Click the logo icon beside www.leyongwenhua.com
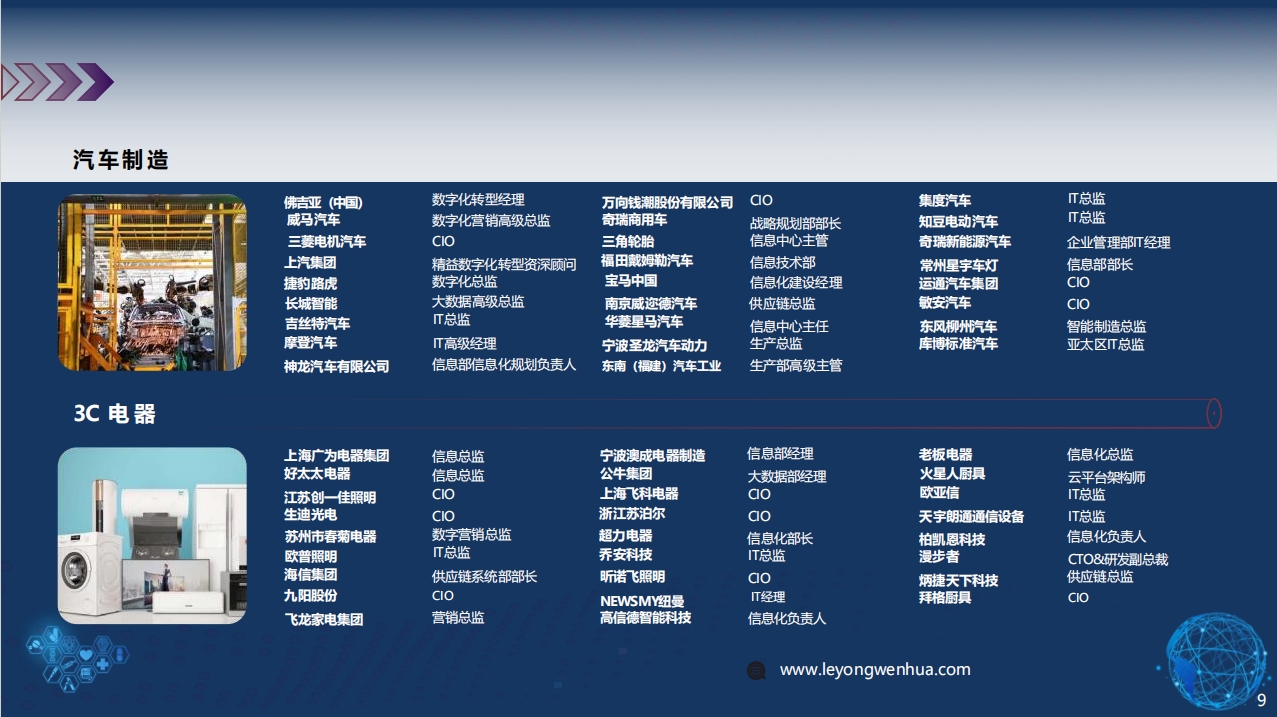Viewport: 1277px width, 717px height. (757, 671)
